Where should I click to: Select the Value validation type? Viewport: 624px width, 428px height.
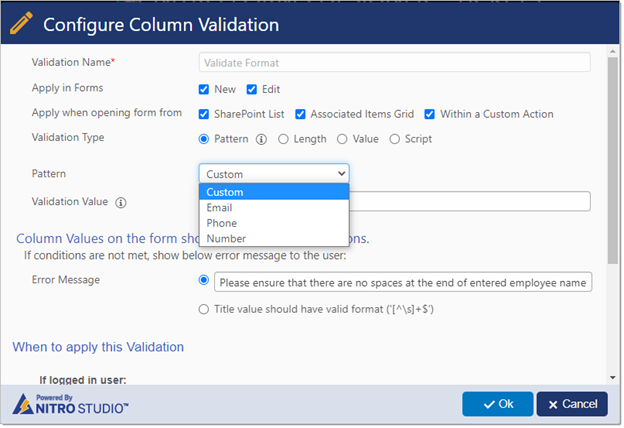(343, 139)
